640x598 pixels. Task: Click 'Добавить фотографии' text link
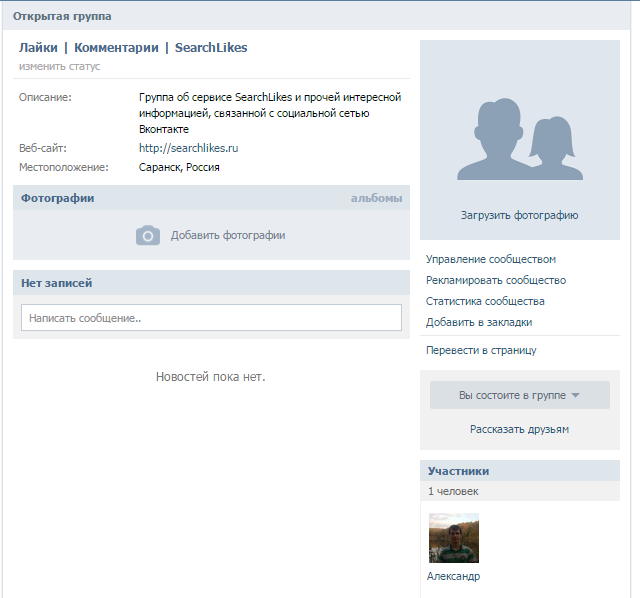point(228,235)
